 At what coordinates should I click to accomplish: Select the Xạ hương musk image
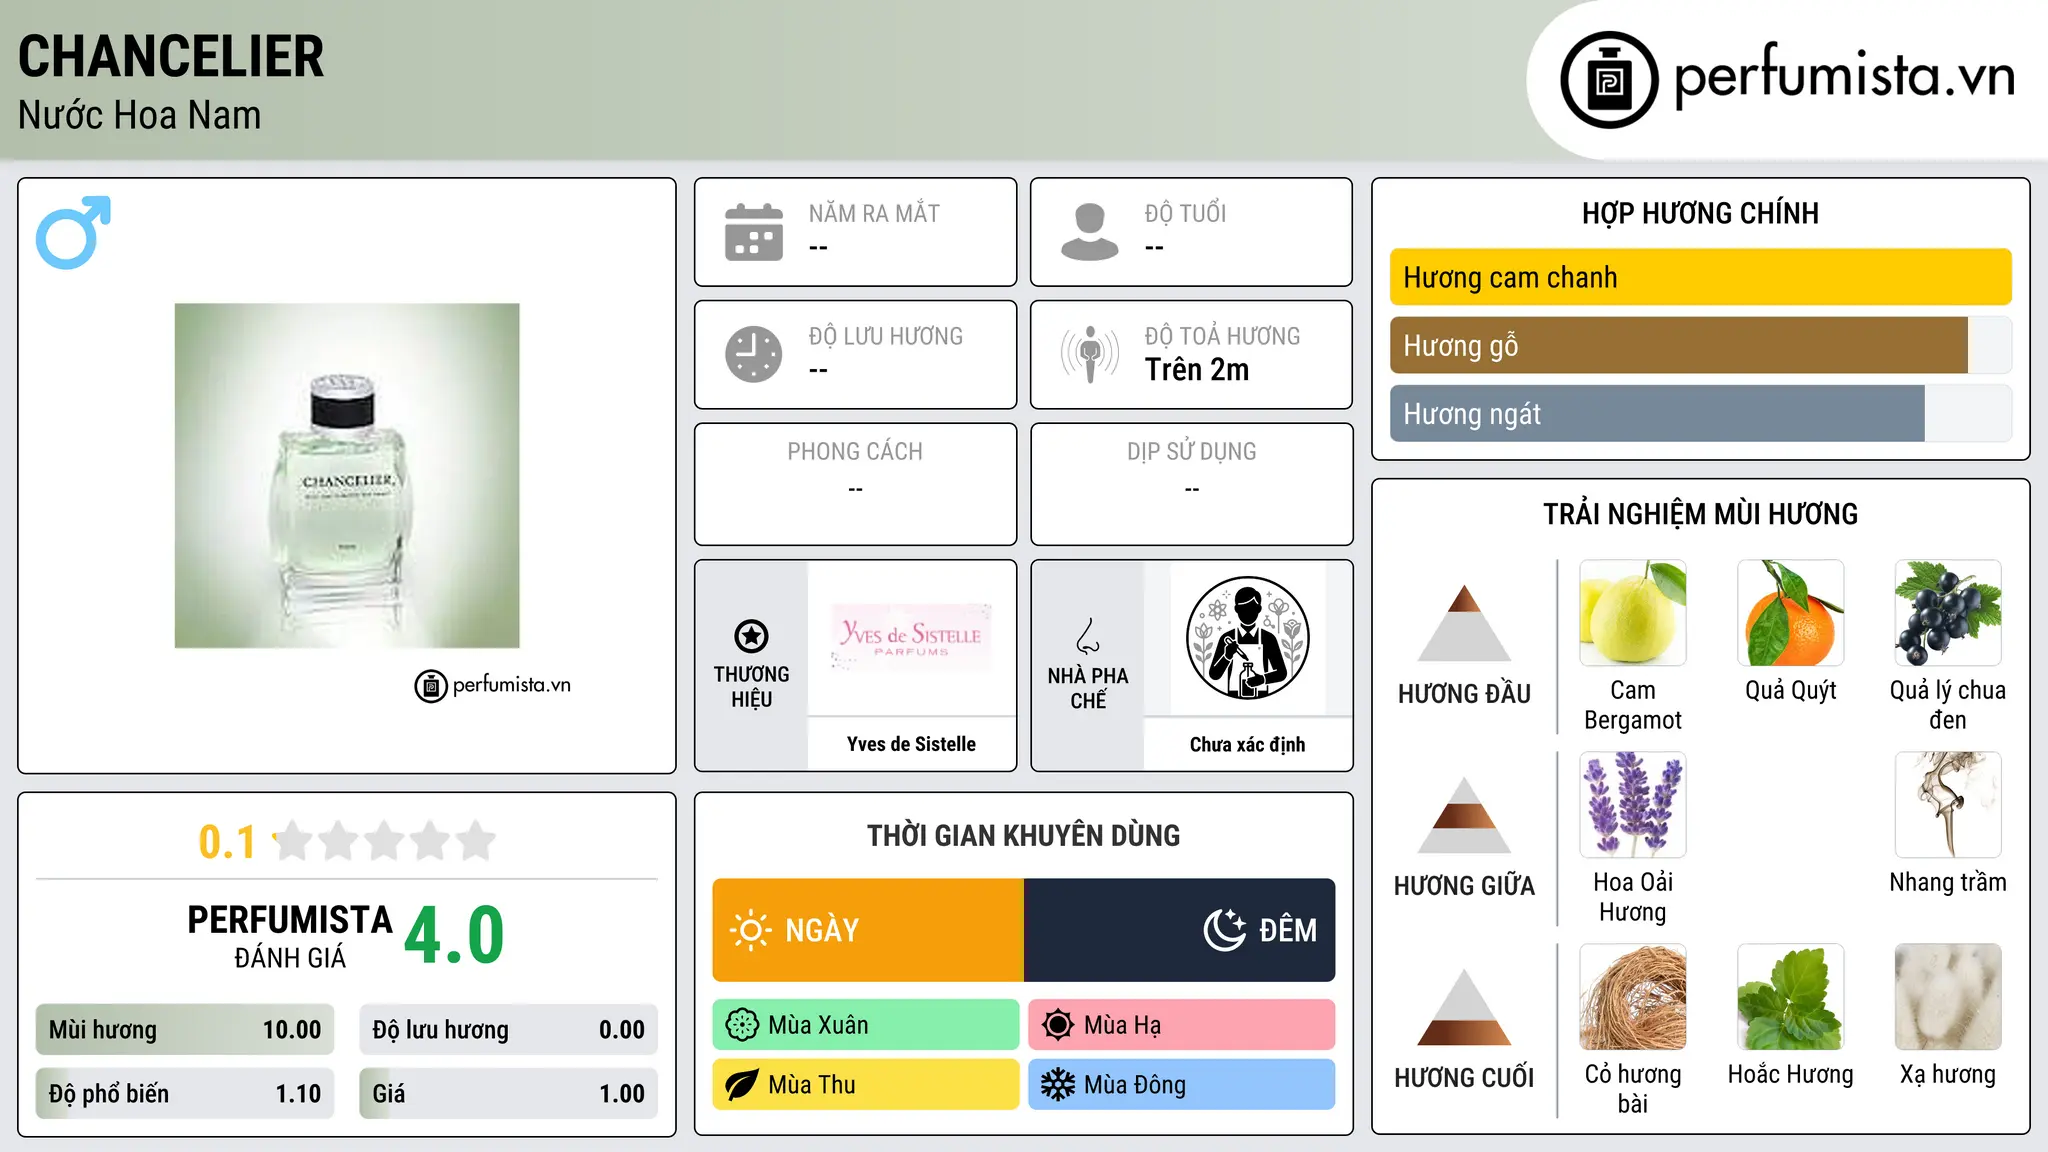[1948, 997]
